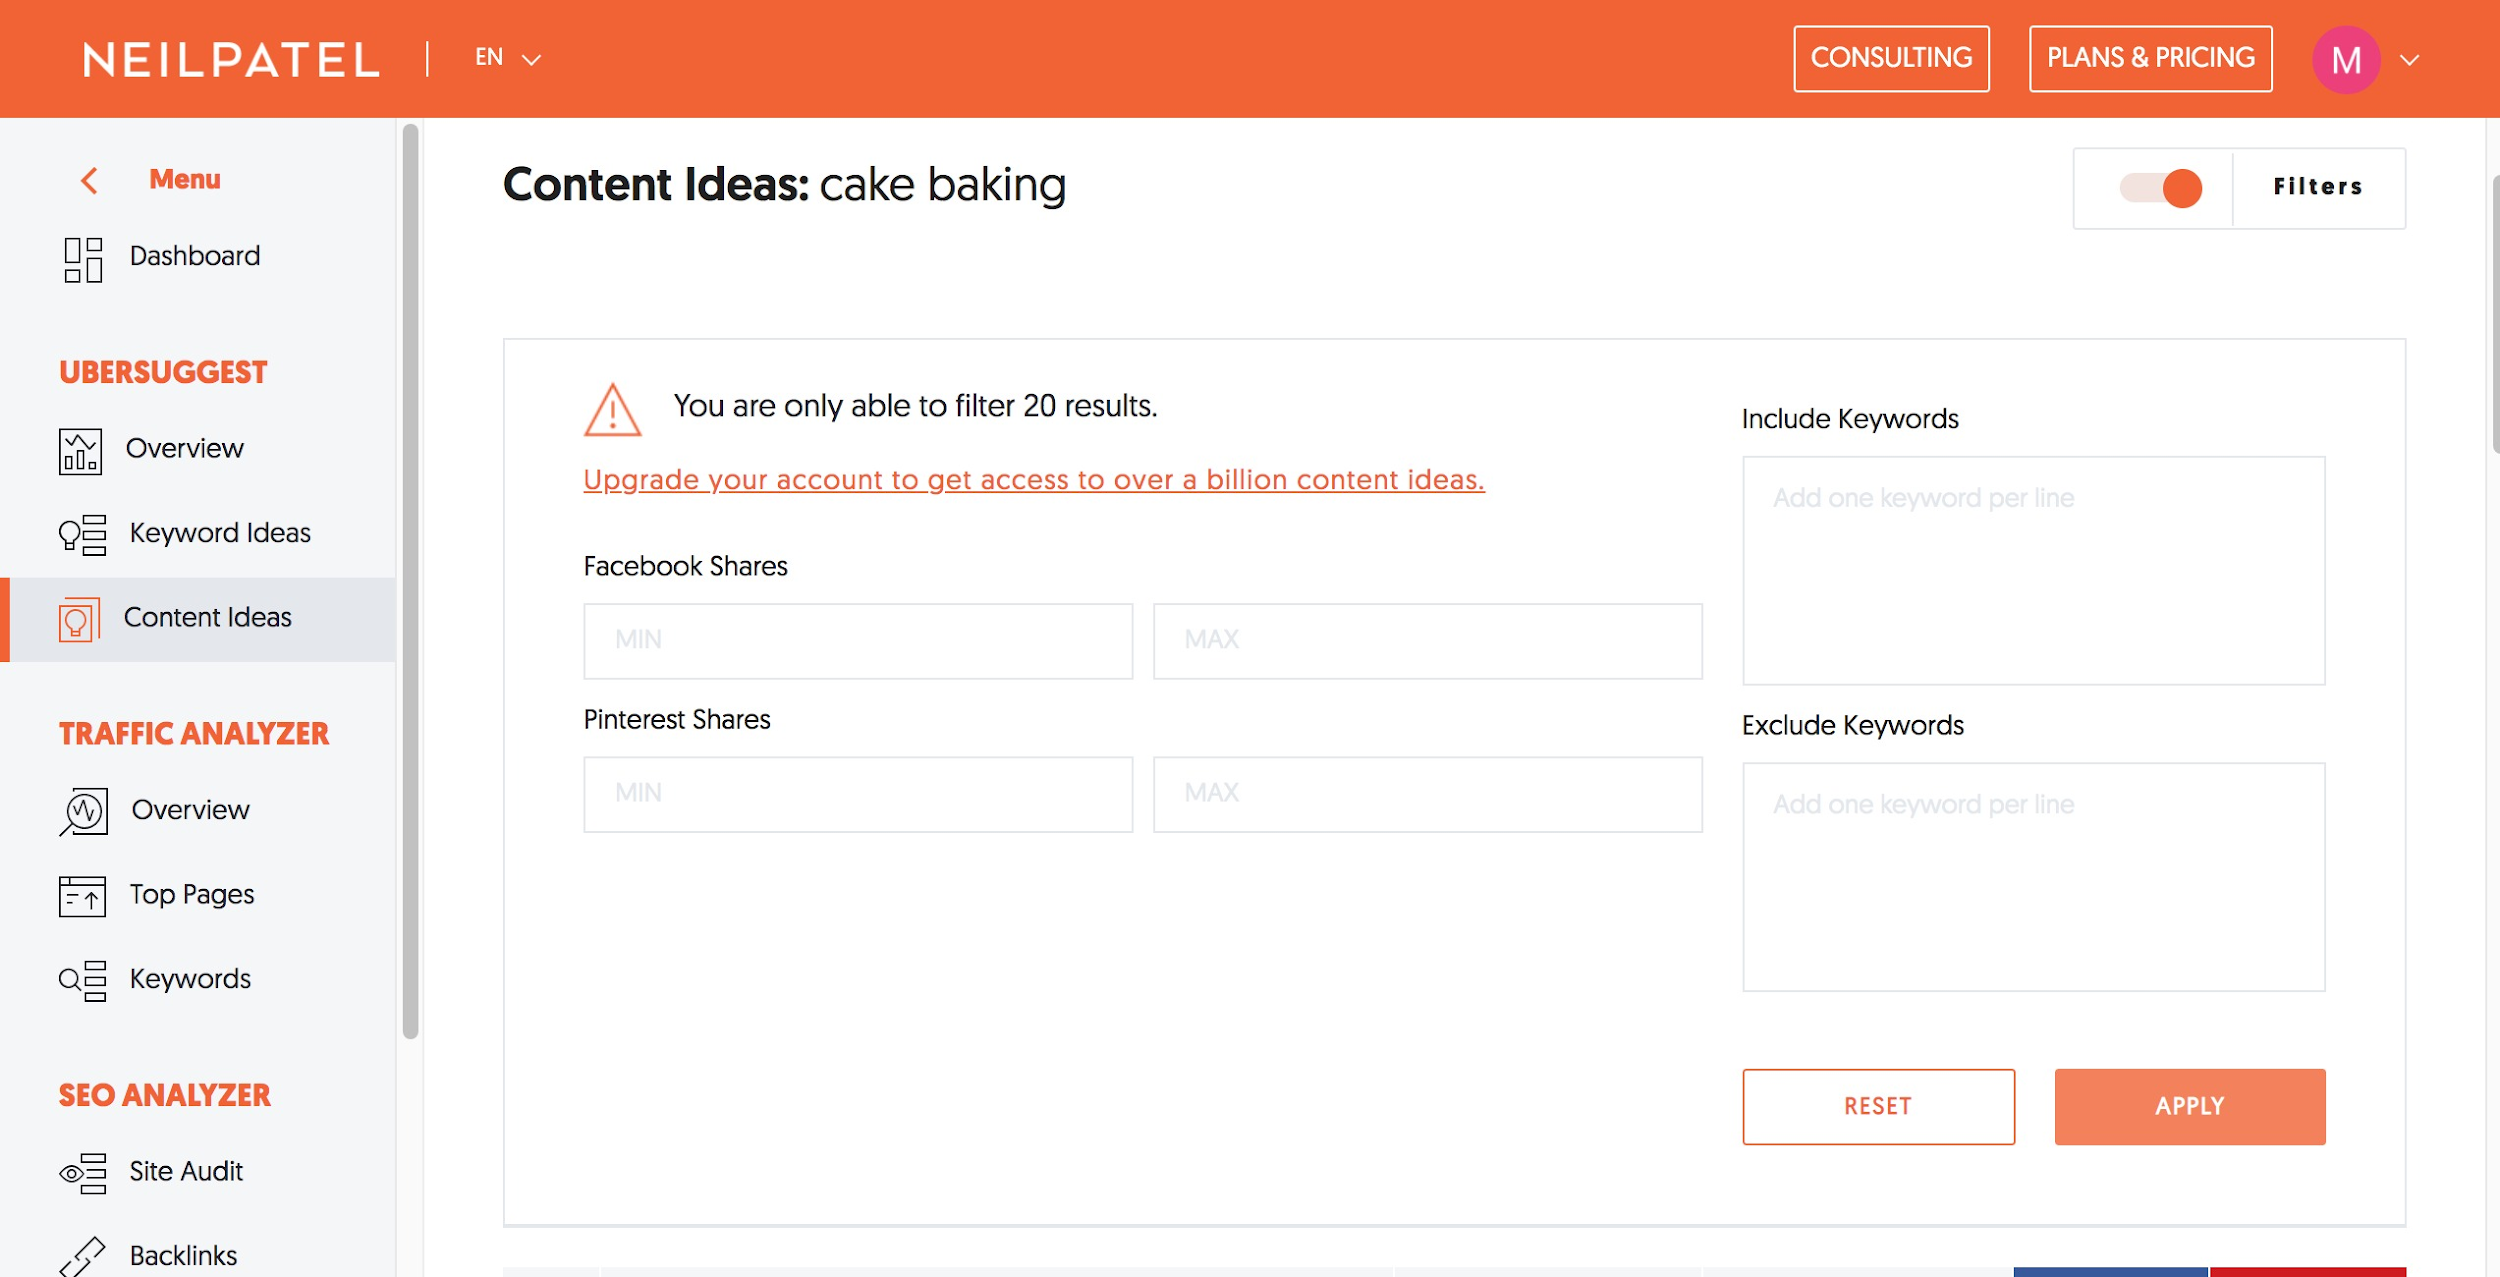2500x1277 pixels.
Task: Click the warning triangle icon
Action: 612,410
